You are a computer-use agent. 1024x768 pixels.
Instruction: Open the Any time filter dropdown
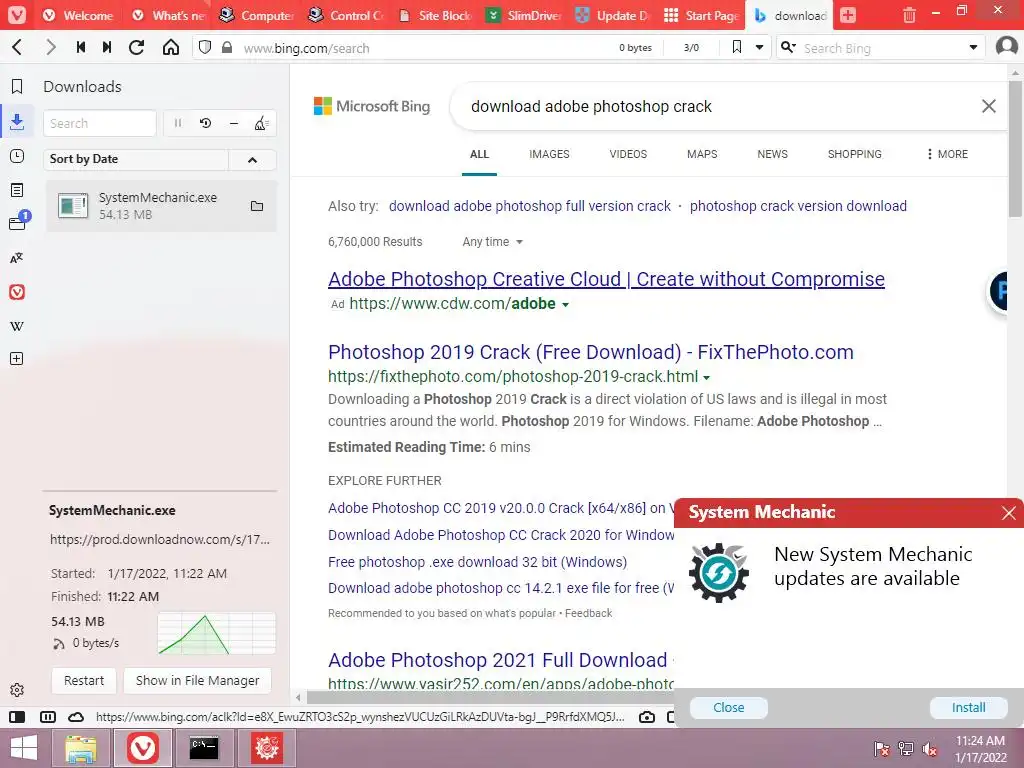492,242
